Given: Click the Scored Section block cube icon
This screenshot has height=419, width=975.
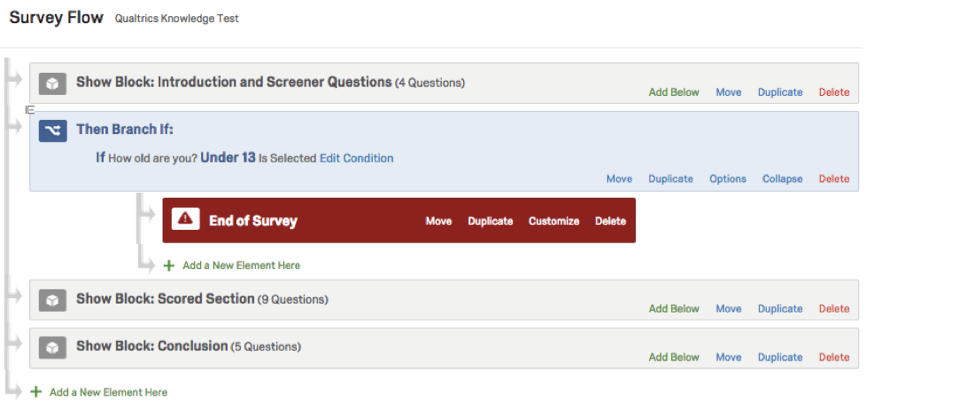Looking at the screenshot, I should coord(53,299).
